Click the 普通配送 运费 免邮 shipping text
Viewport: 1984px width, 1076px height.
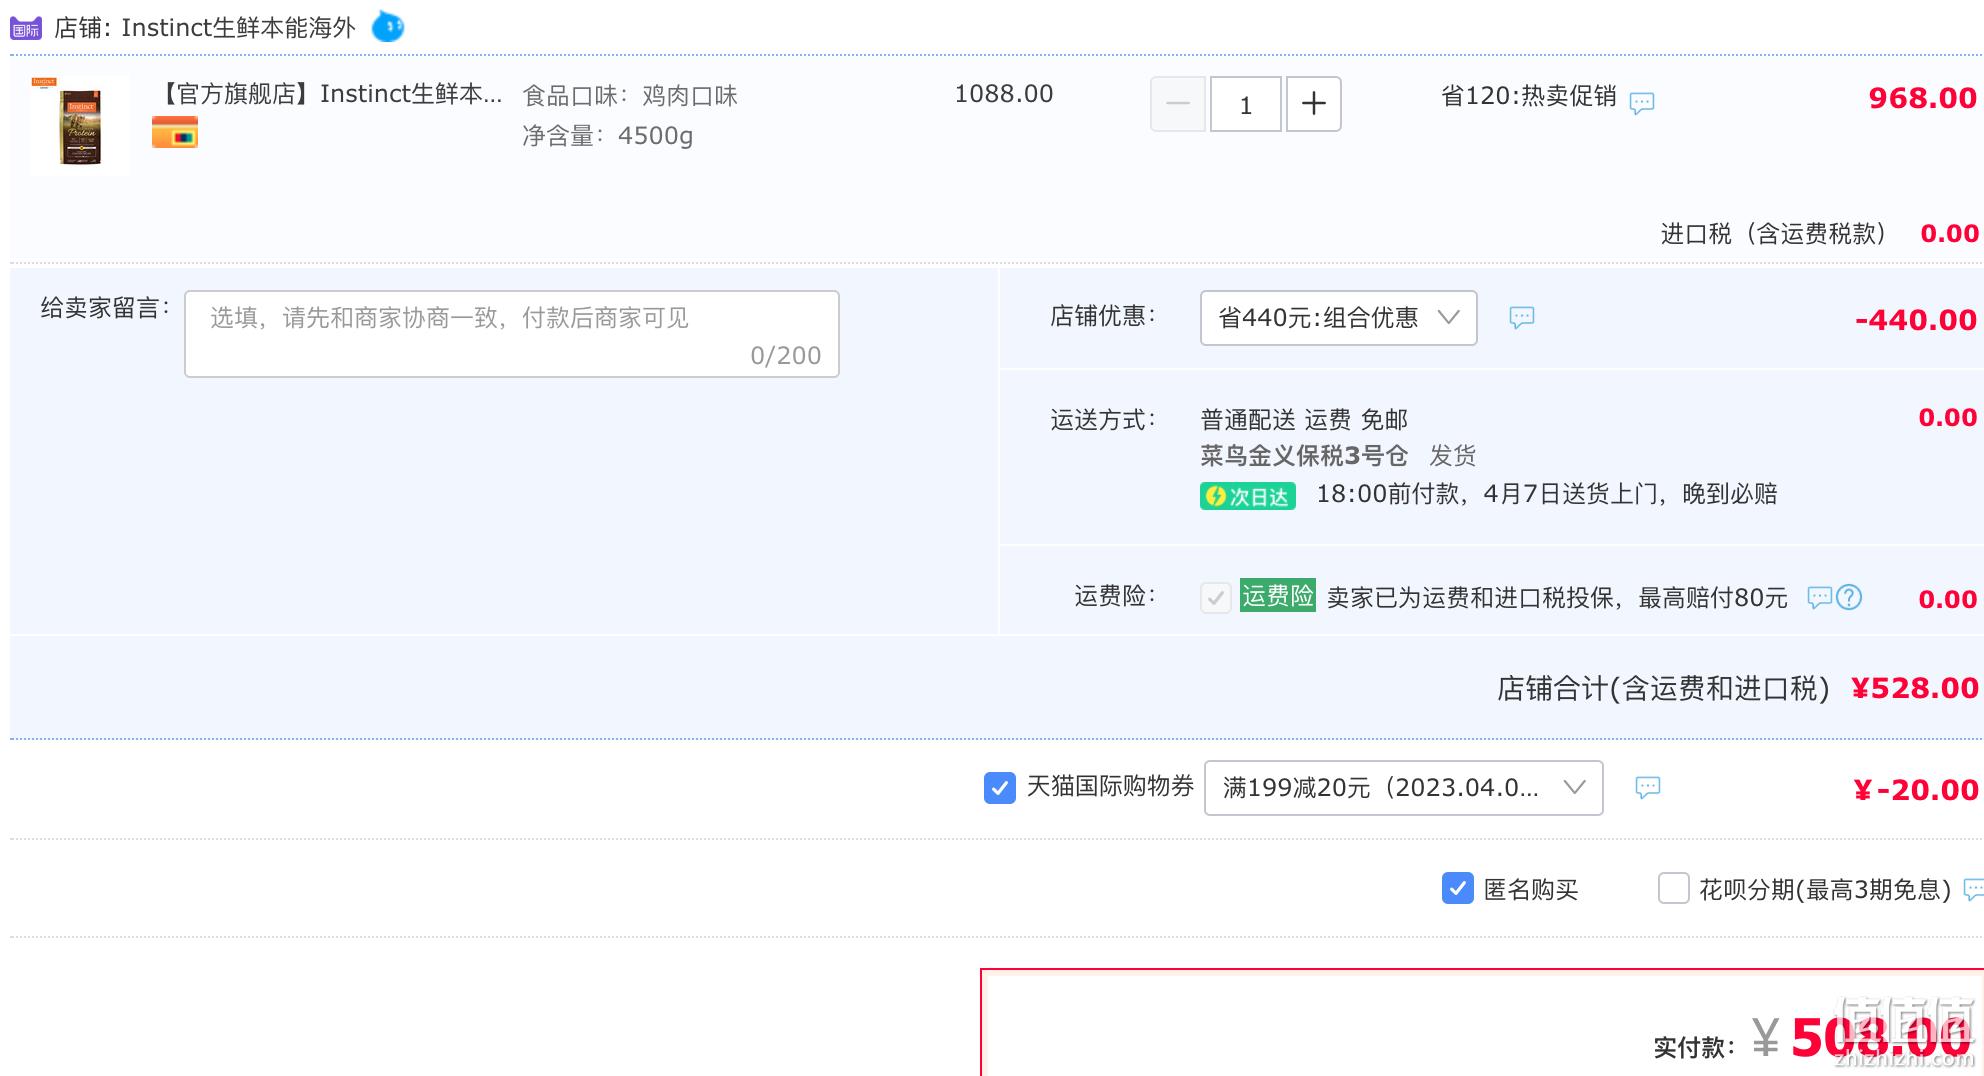[1304, 420]
